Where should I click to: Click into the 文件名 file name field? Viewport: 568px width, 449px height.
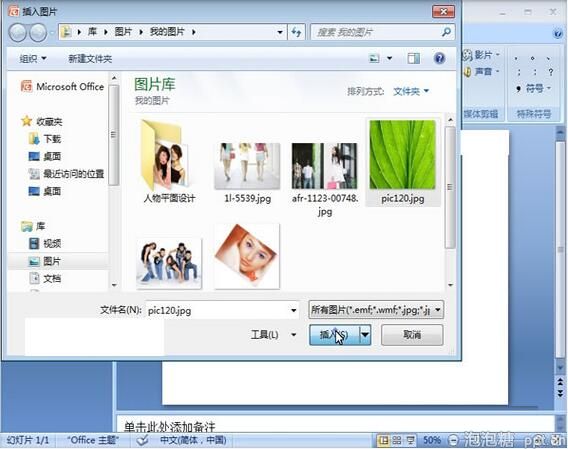coord(217,311)
